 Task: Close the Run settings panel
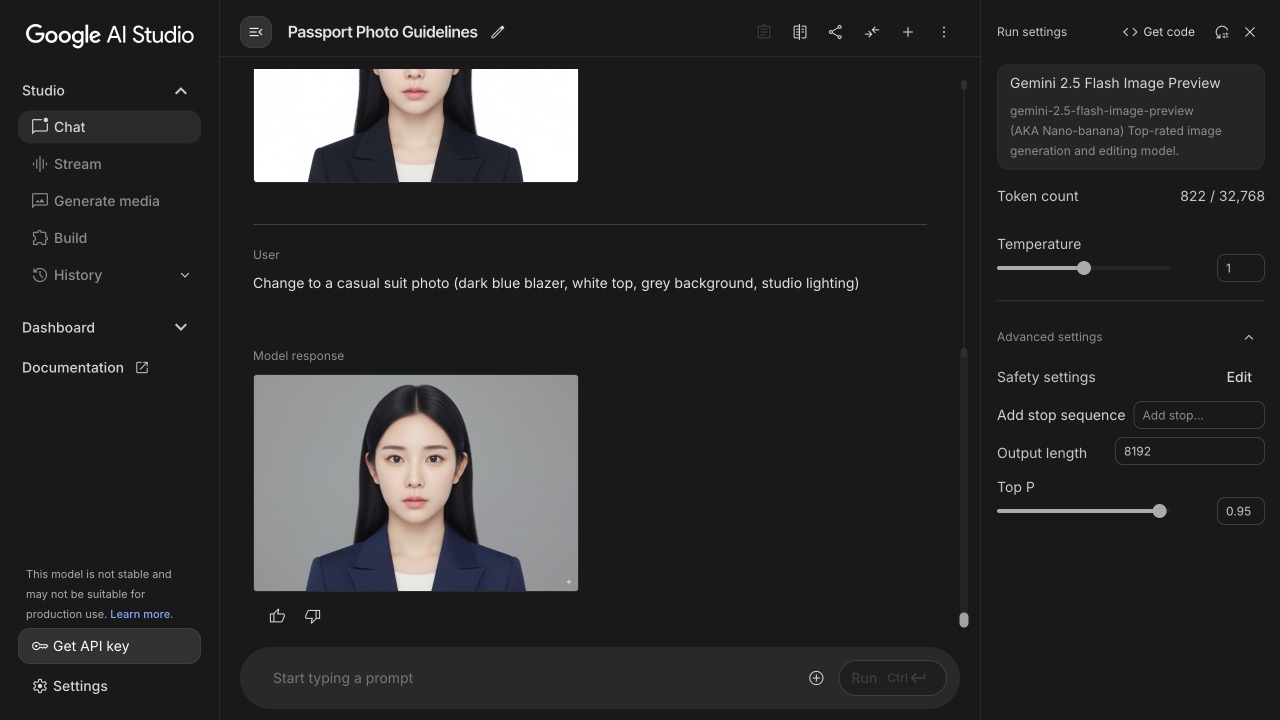click(1250, 32)
